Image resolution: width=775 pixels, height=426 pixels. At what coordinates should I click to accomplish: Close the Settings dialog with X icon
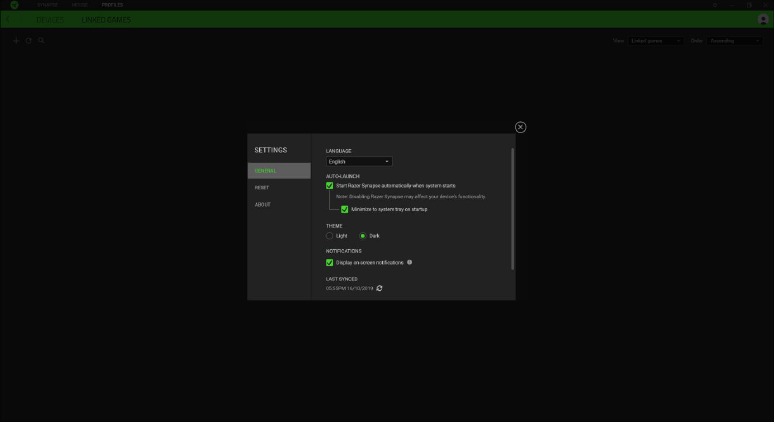[x=520, y=127]
